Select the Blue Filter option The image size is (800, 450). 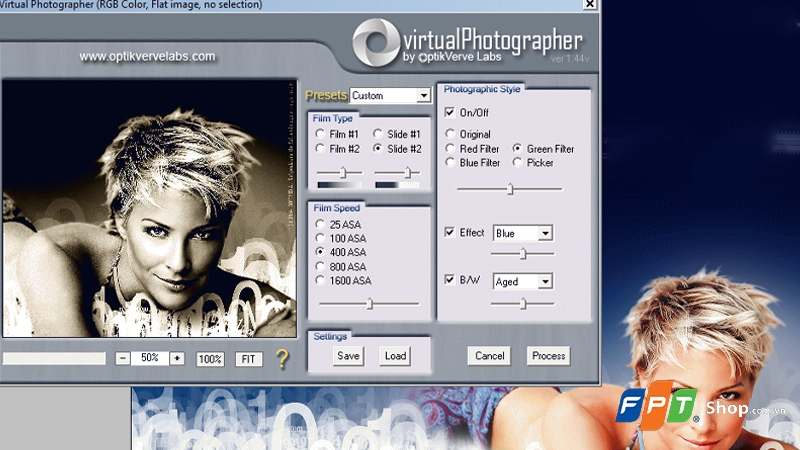[449, 162]
